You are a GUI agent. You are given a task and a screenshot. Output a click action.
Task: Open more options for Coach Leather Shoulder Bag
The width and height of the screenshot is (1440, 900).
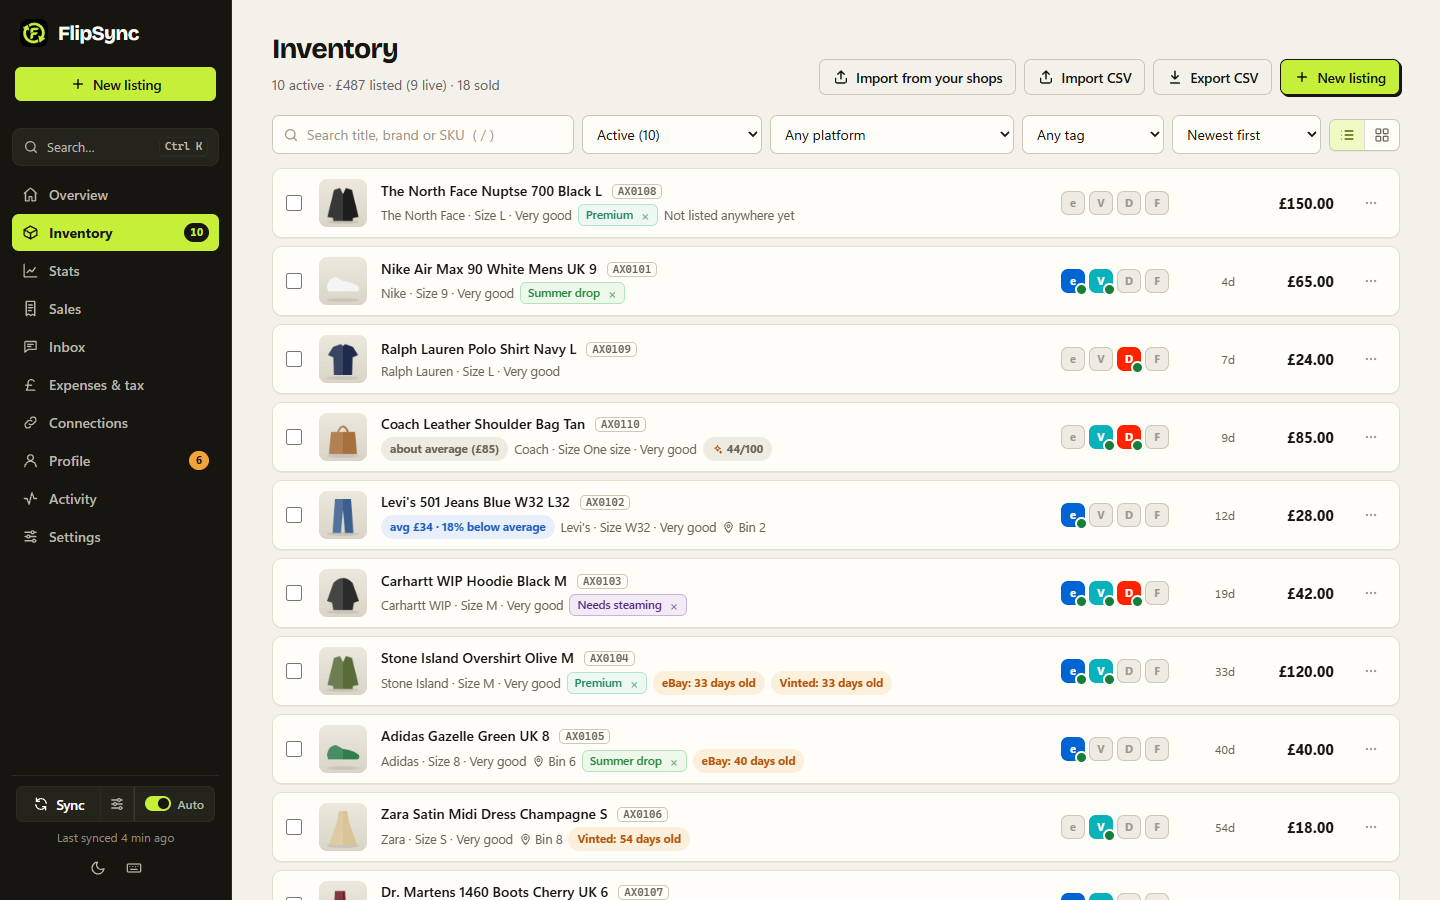pyautogui.click(x=1371, y=437)
